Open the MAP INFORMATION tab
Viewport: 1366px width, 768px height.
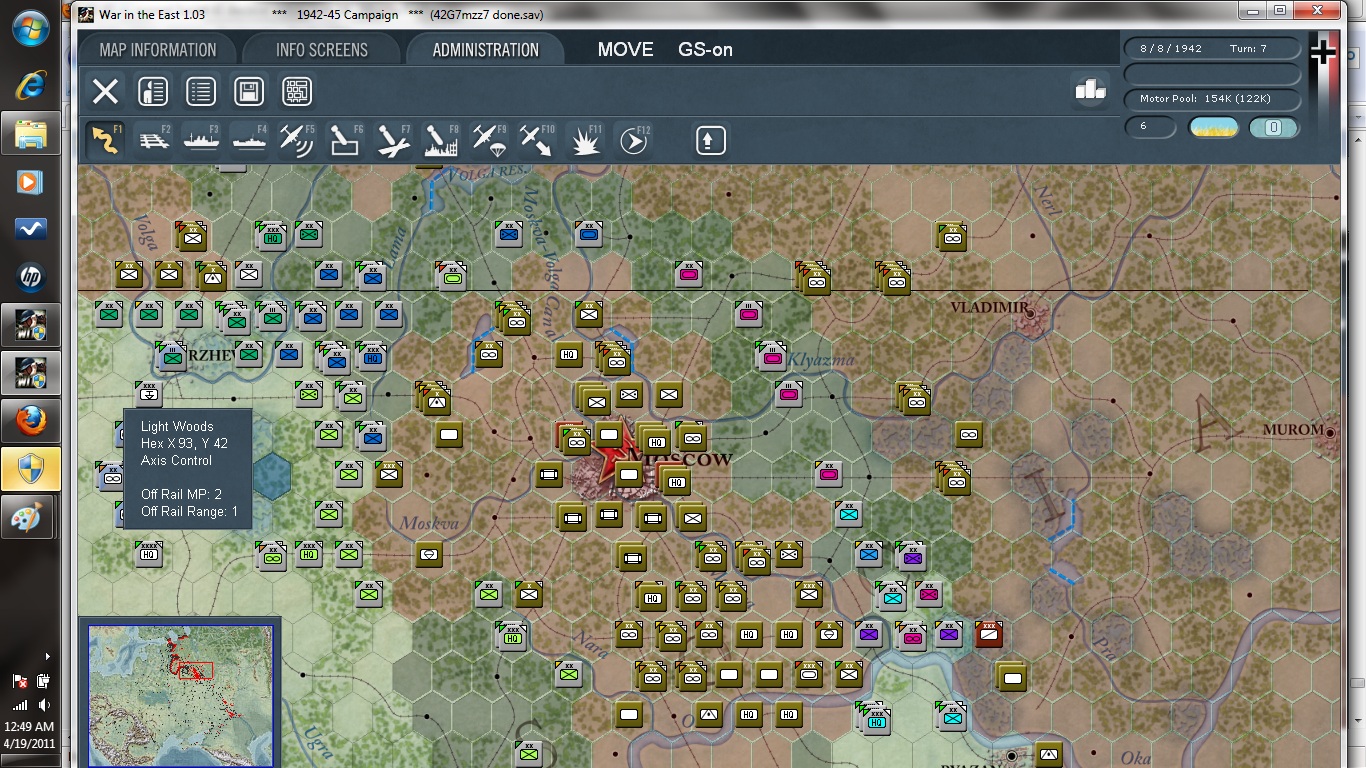click(x=158, y=50)
